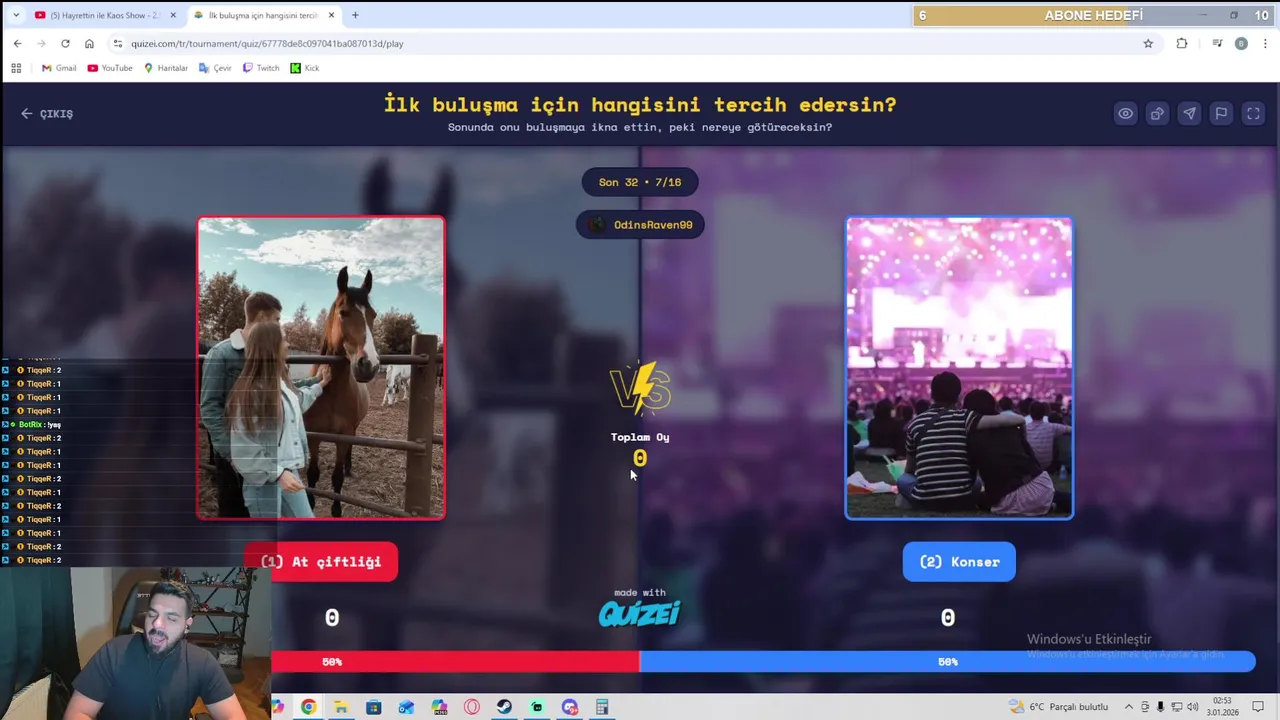Close the Hayrettin ile Kaos Show tab

point(172,15)
